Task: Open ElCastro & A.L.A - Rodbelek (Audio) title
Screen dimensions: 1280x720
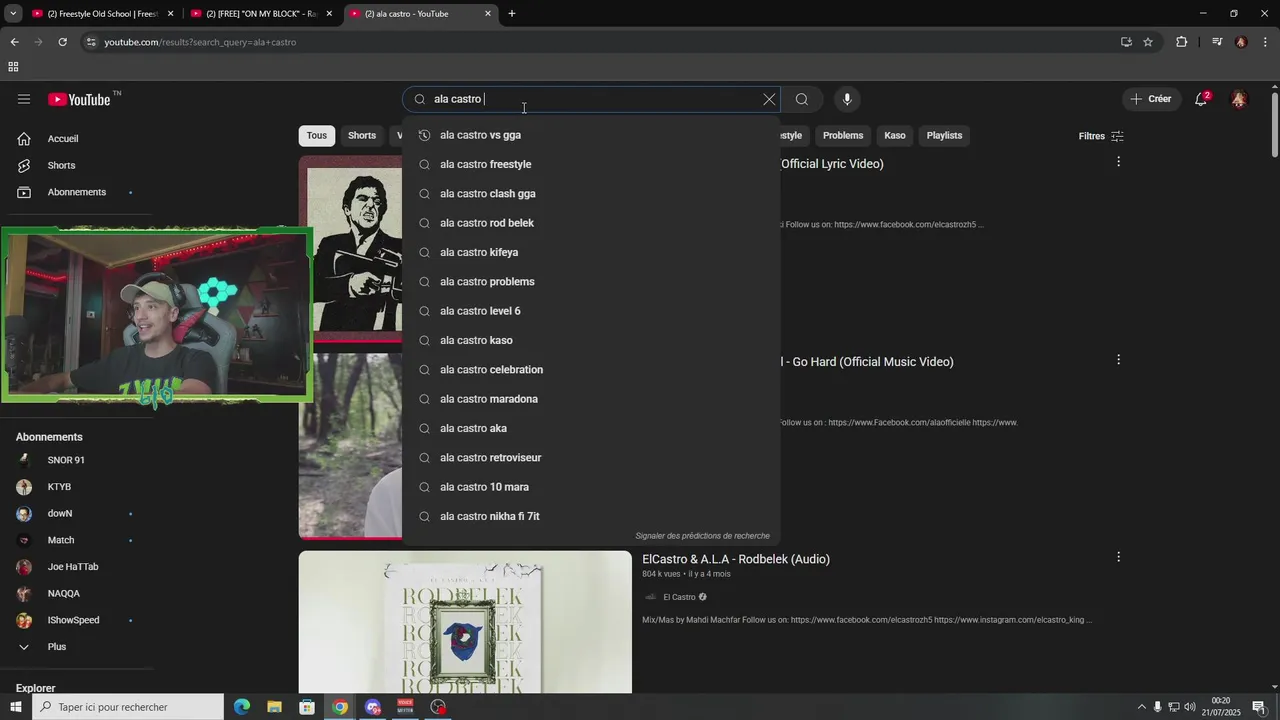Action: tap(736, 559)
